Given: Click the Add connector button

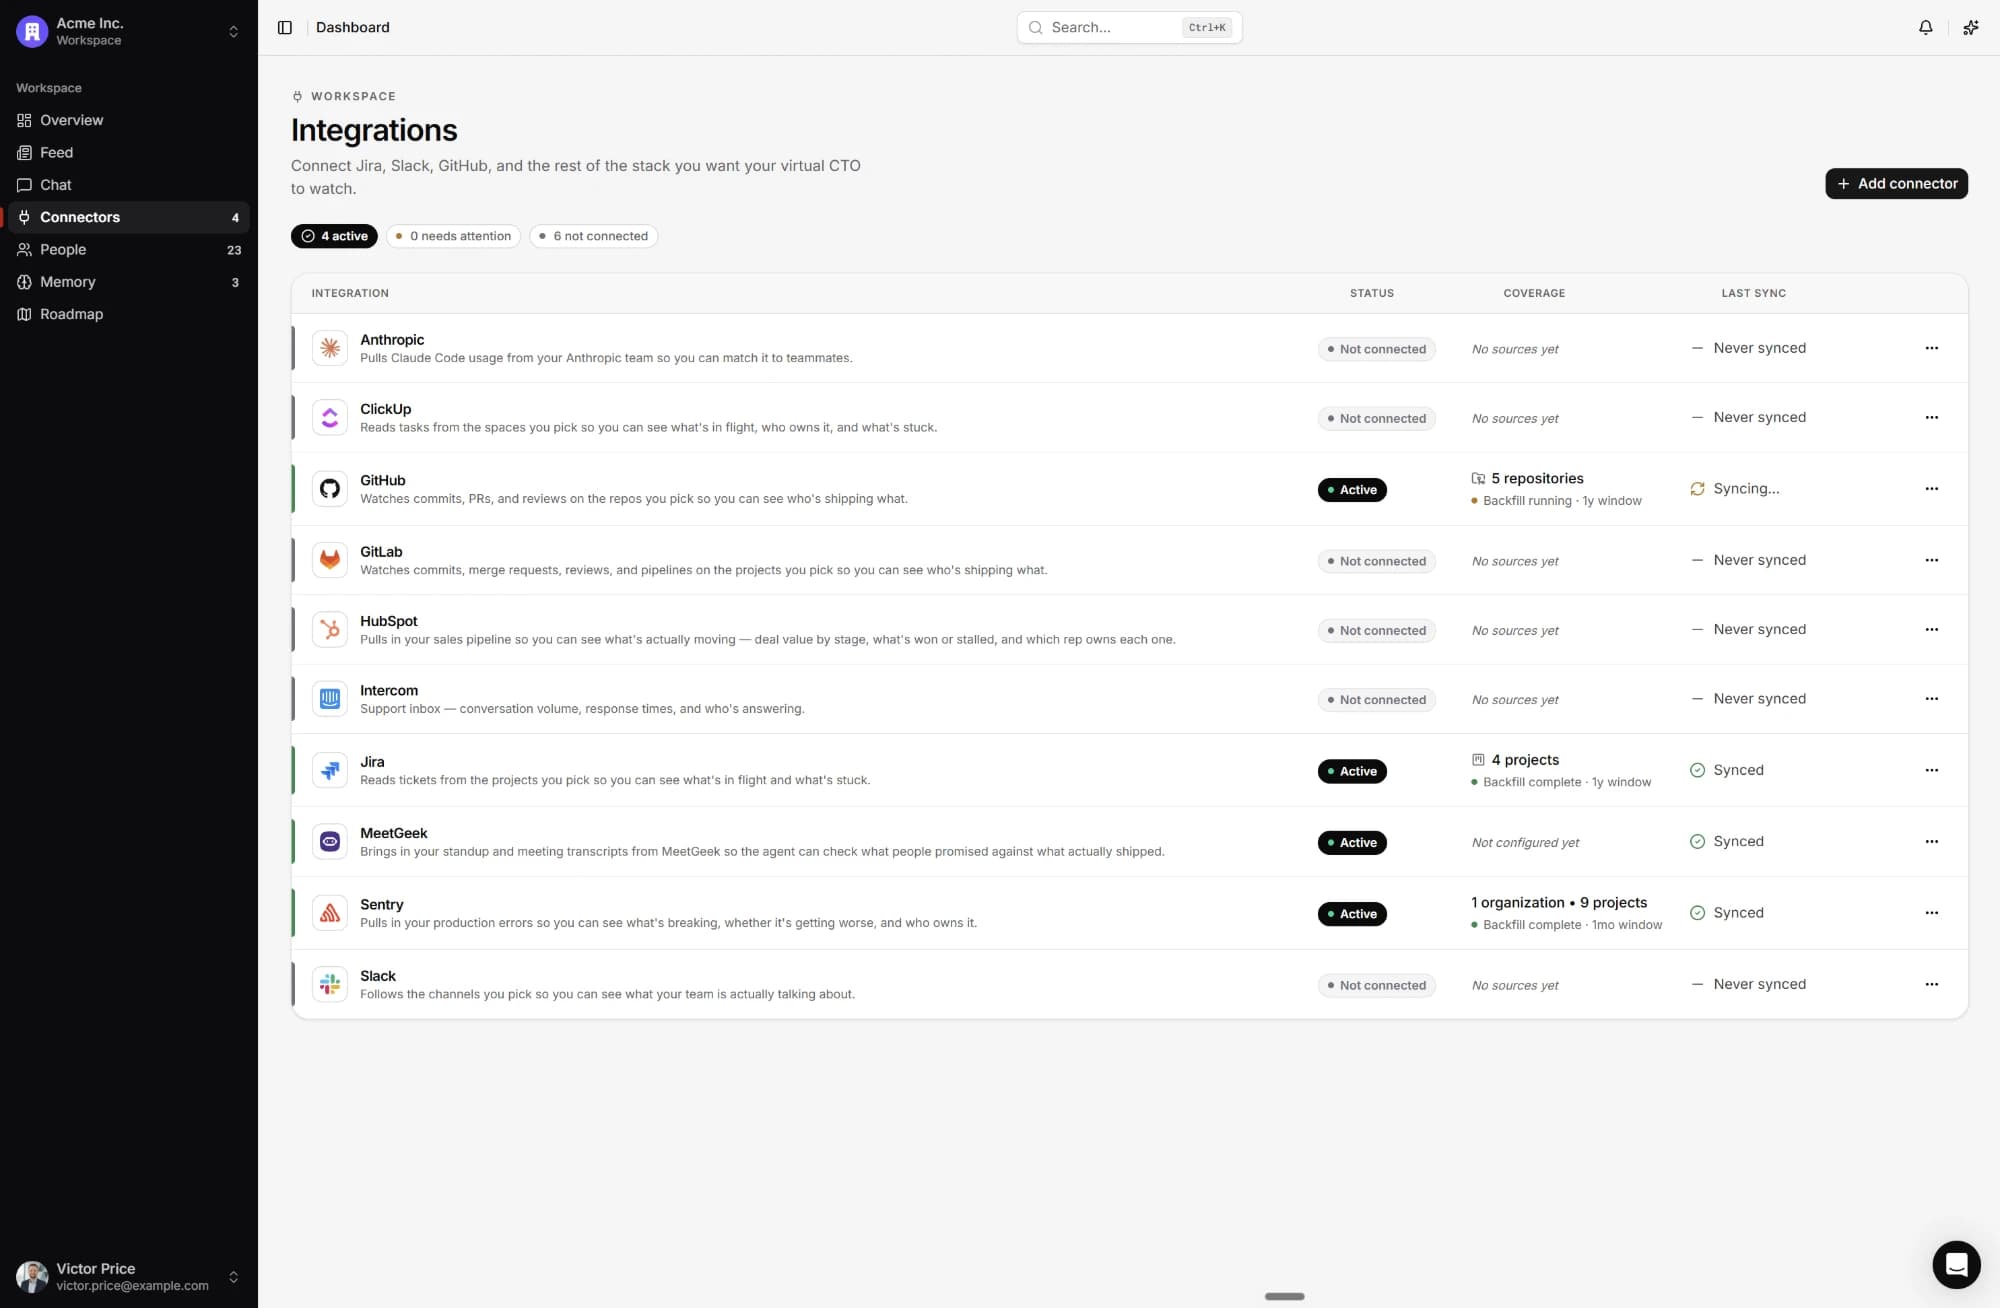Looking at the screenshot, I should pos(1896,183).
